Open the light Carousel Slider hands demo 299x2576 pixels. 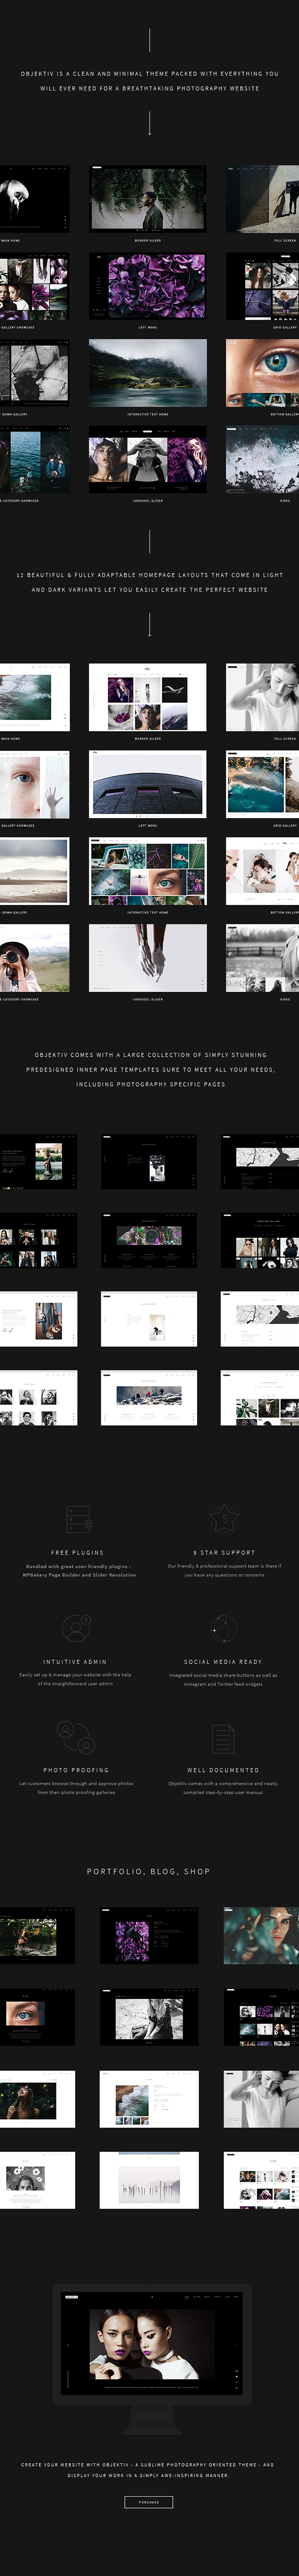point(148,957)
